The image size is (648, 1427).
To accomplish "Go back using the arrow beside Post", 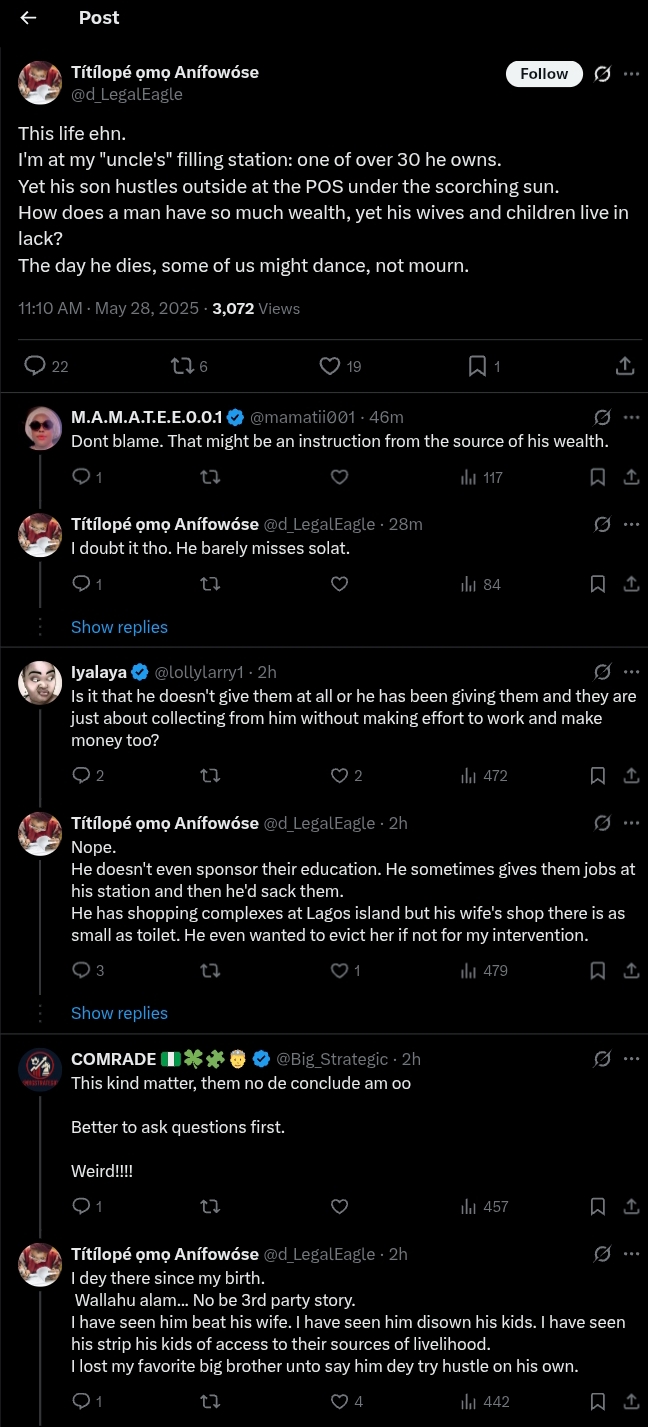I will 28,18.
